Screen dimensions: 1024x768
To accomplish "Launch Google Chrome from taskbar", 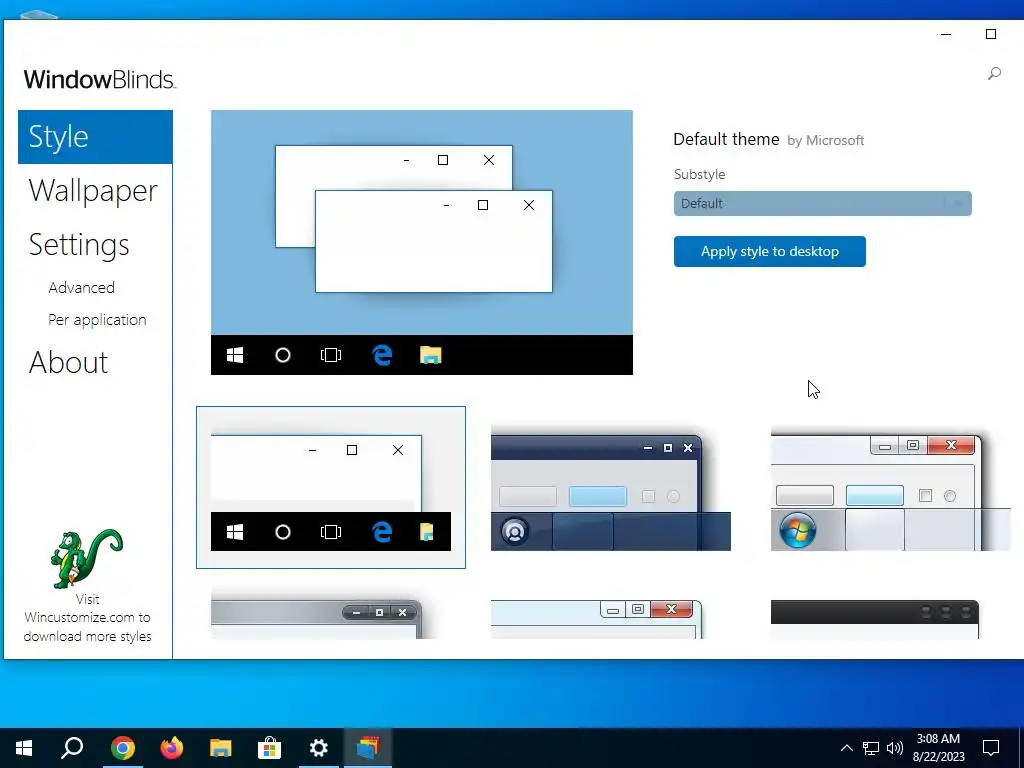I will coord(122,748).
